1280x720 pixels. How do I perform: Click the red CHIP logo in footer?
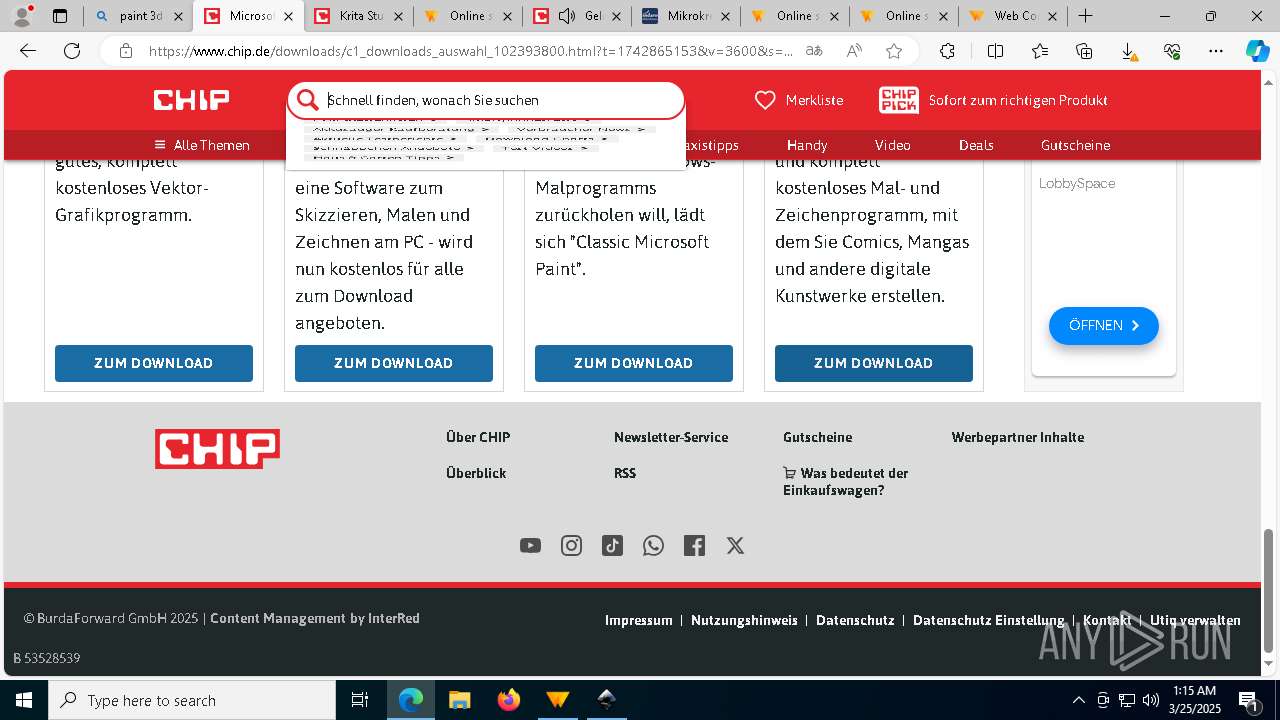pyautogui.click(x=217, y=449)
